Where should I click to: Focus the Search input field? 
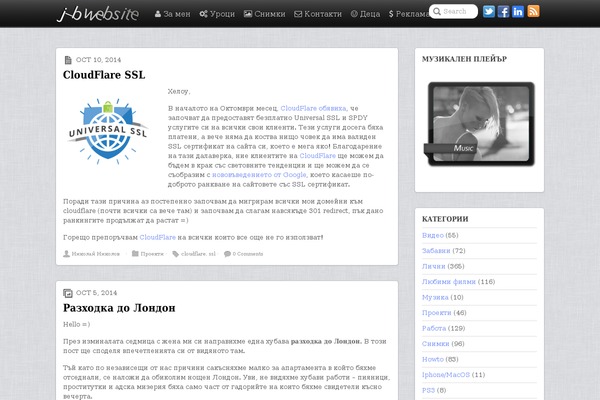453,11
